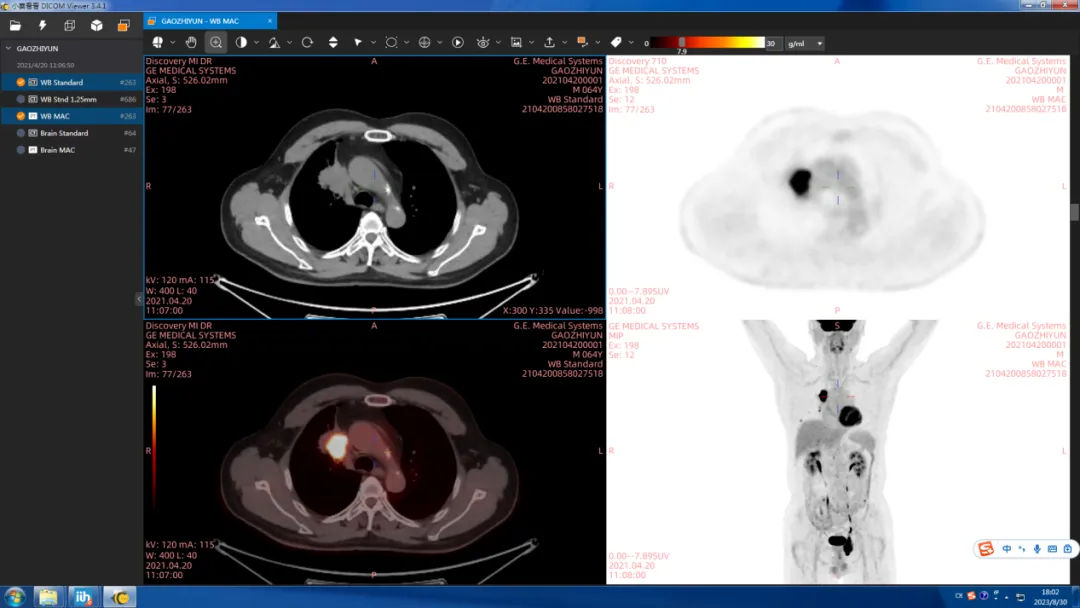Select the Brain MAC series row
Screen dimensions: 1080x608
[72, 150]
